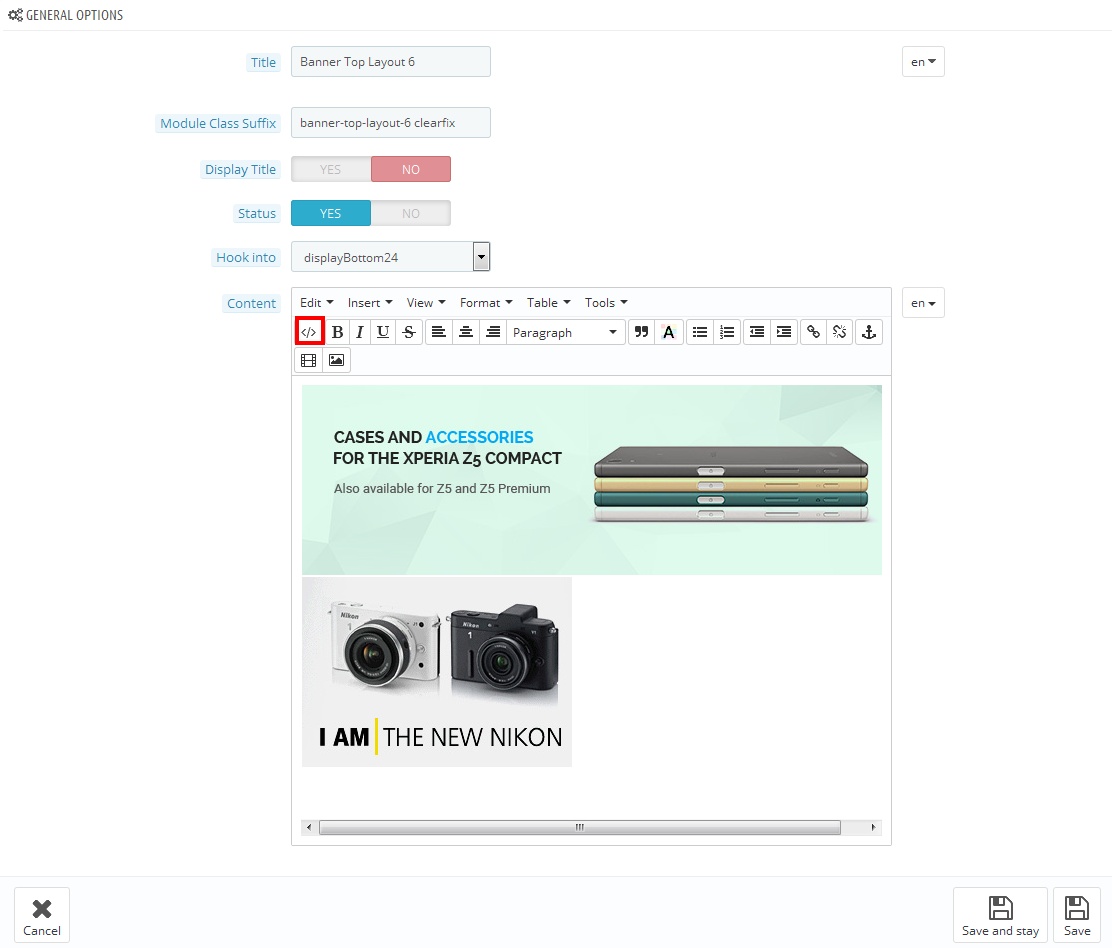Image resolution: width=1112 pixels, height=948 pixels.
Task: Click the Hook into label
Action: (245, 257)
